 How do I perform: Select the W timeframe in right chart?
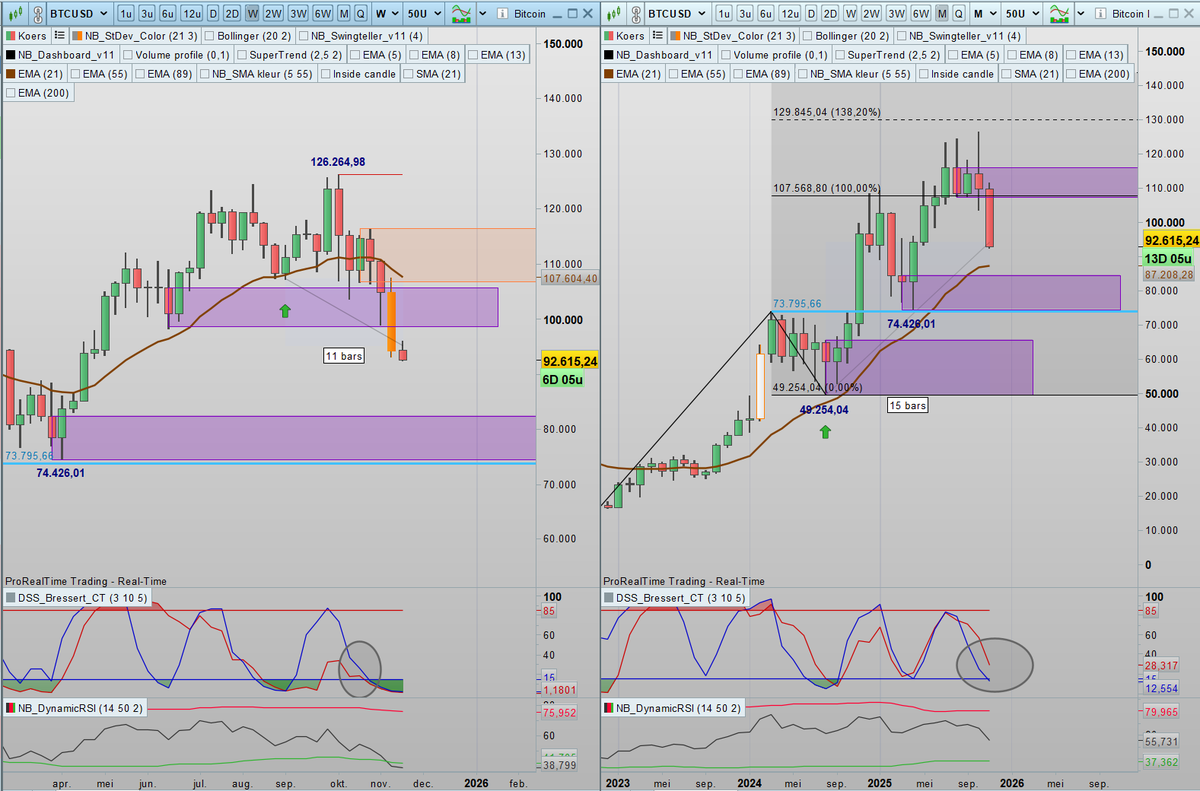pyautogui.click(x=850, y=14)
